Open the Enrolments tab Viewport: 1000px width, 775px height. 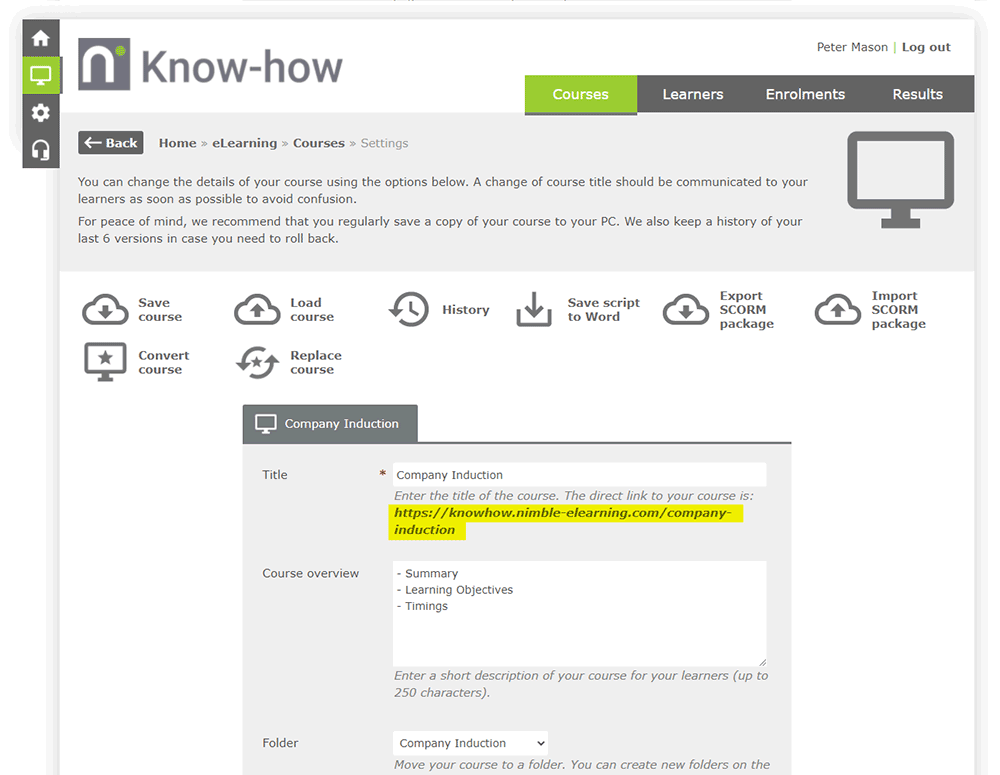coord(805,94)
